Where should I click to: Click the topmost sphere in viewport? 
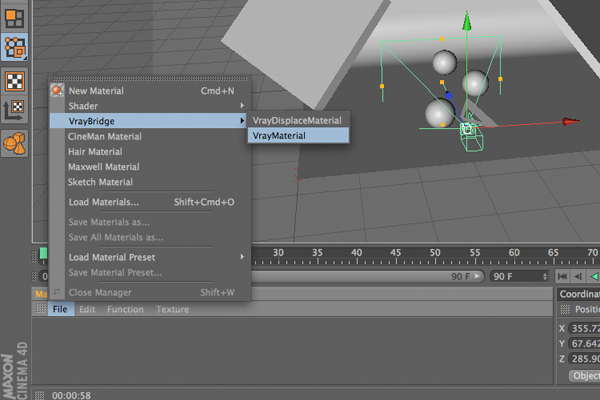click(x=445, y=62)
